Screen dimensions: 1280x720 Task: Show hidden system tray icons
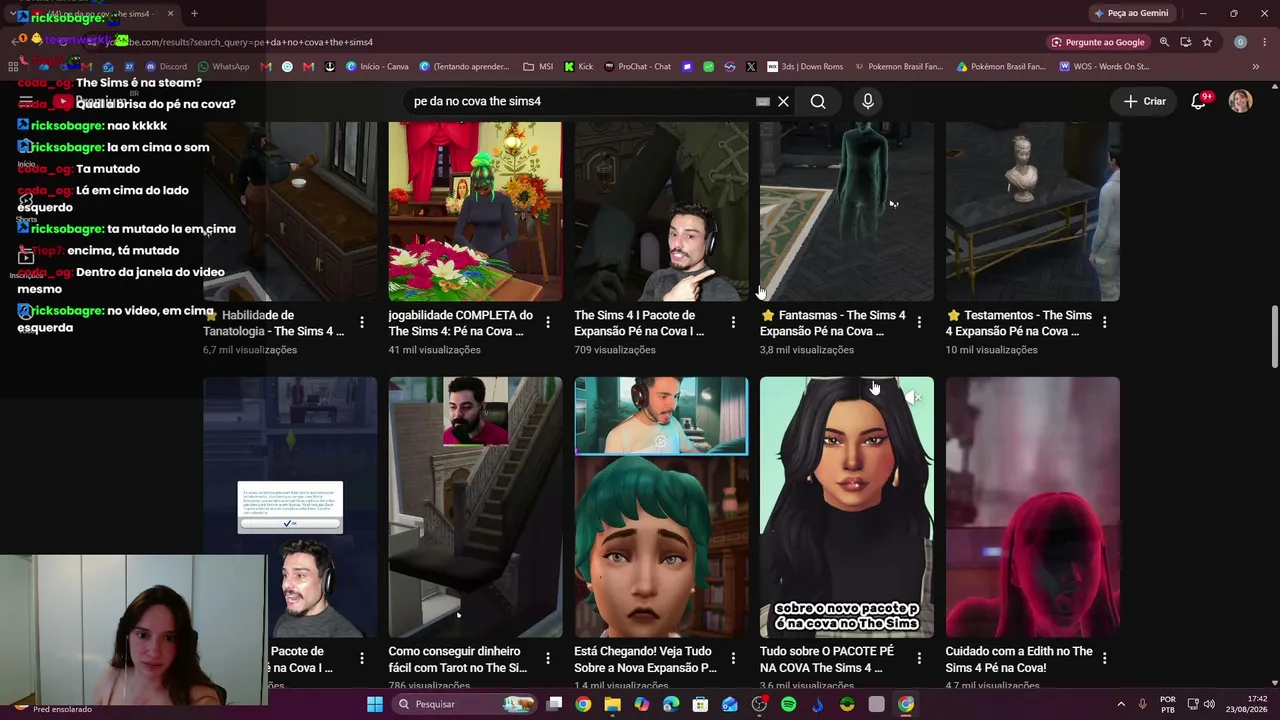pyautogui.click(x=1121, y=704)
